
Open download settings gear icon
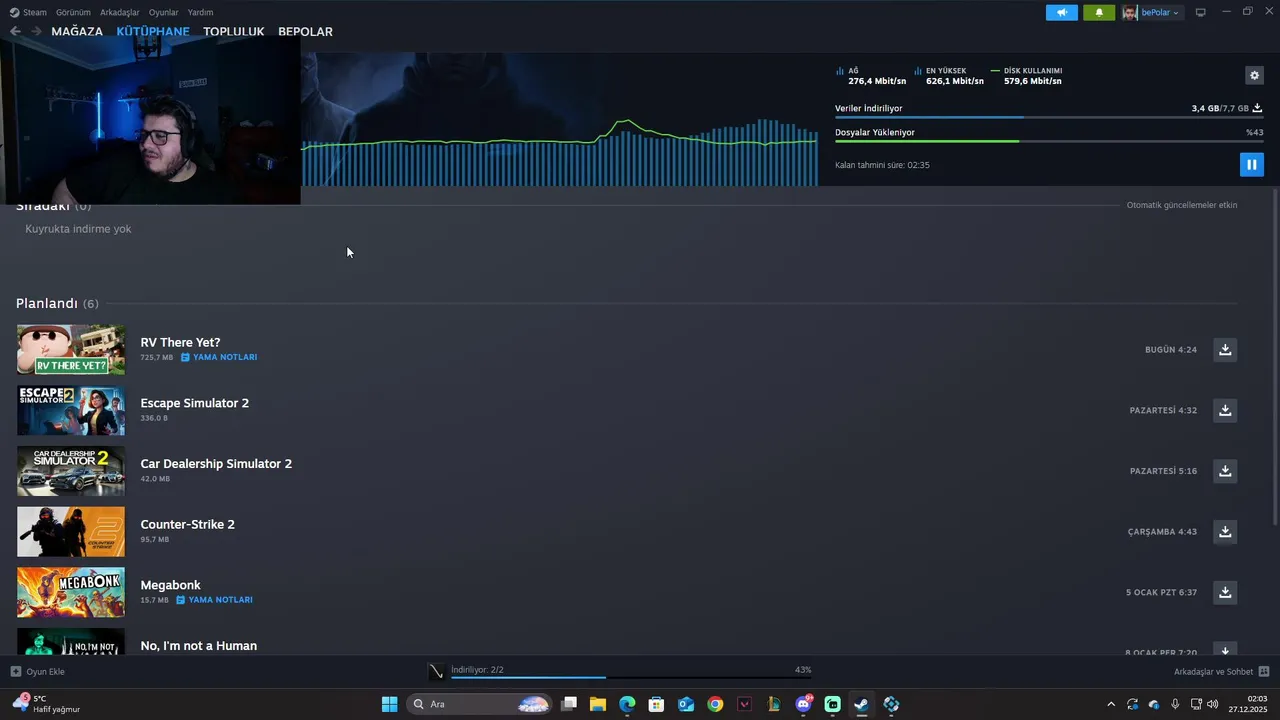point(1254,75)
